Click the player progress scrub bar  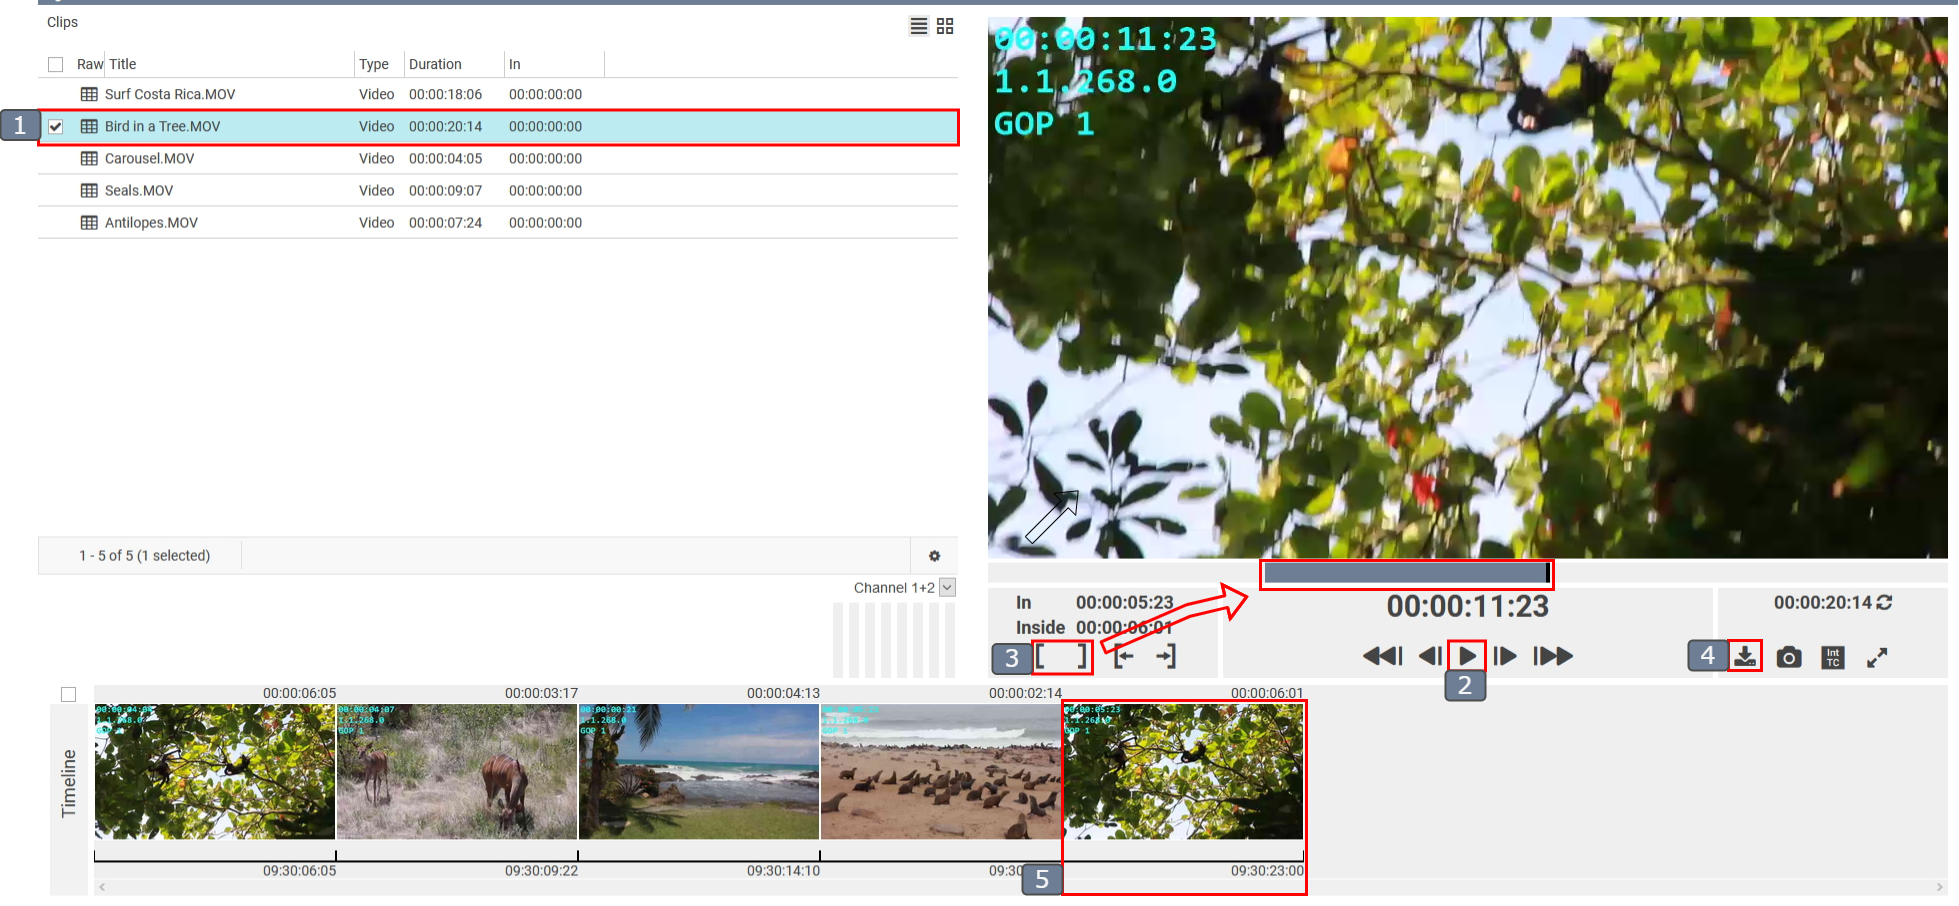[1405, 573]
